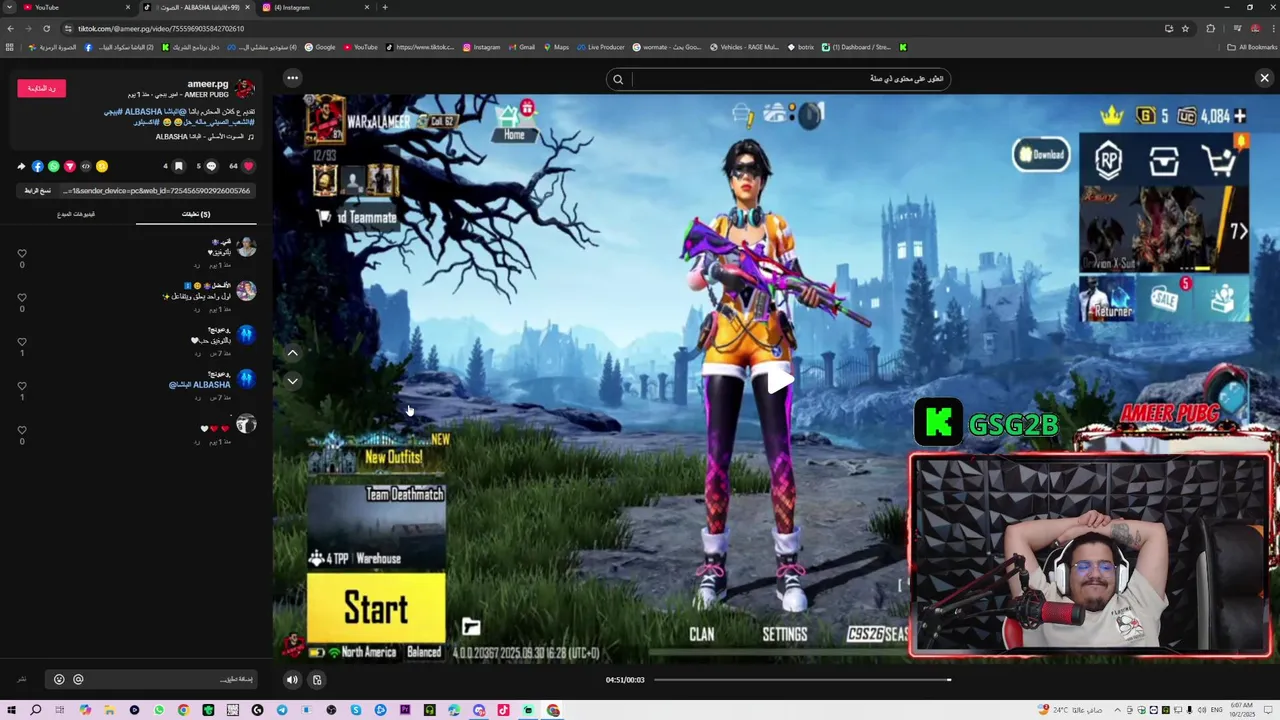Image resolution: width=1280 pixels, height=720 pixels.
Task: Open a new browser tab
Action: 385,7
